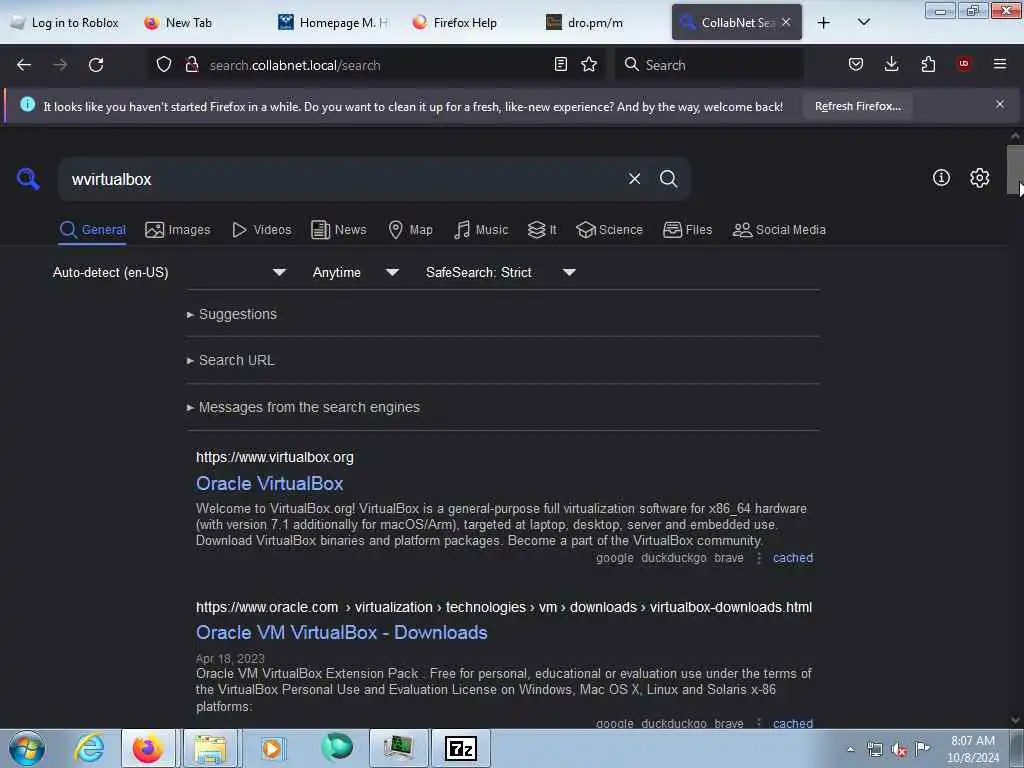Open the Anytime time range dropdown

(x=356, y=272)
